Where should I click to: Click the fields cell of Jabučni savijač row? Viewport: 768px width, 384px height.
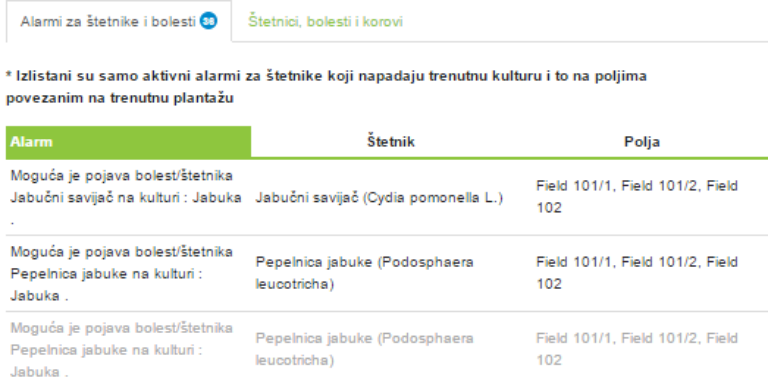point(637,197)
